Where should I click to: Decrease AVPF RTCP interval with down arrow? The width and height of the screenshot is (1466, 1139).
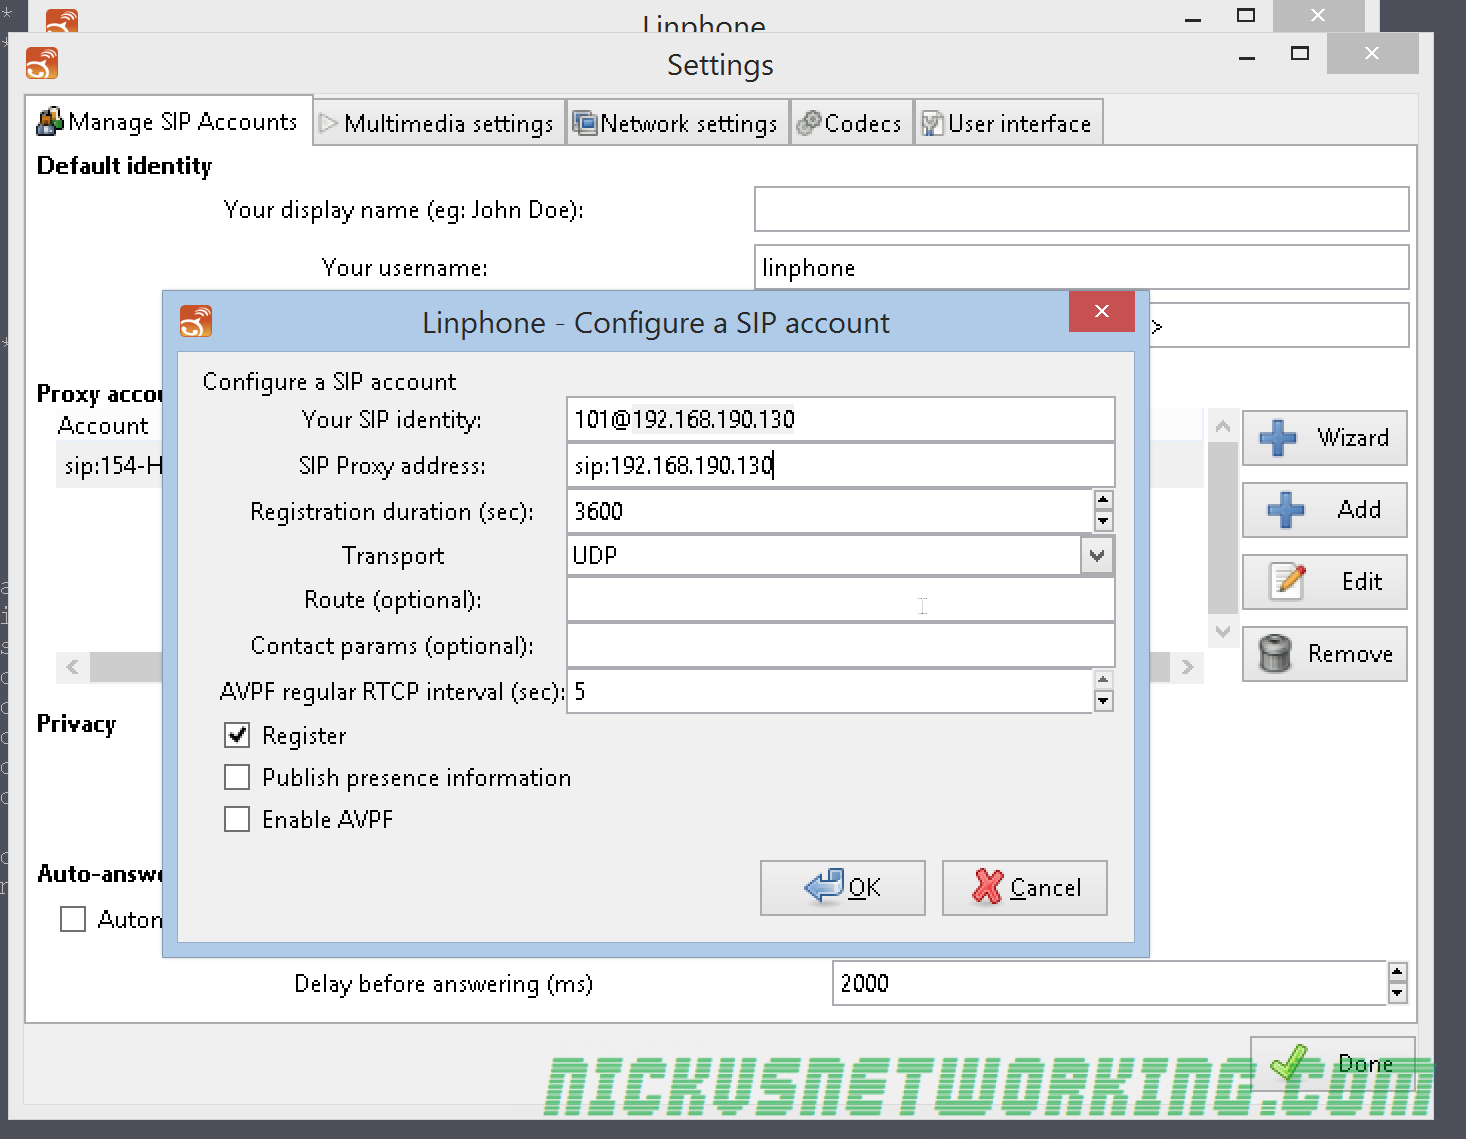pos(1103,701)
